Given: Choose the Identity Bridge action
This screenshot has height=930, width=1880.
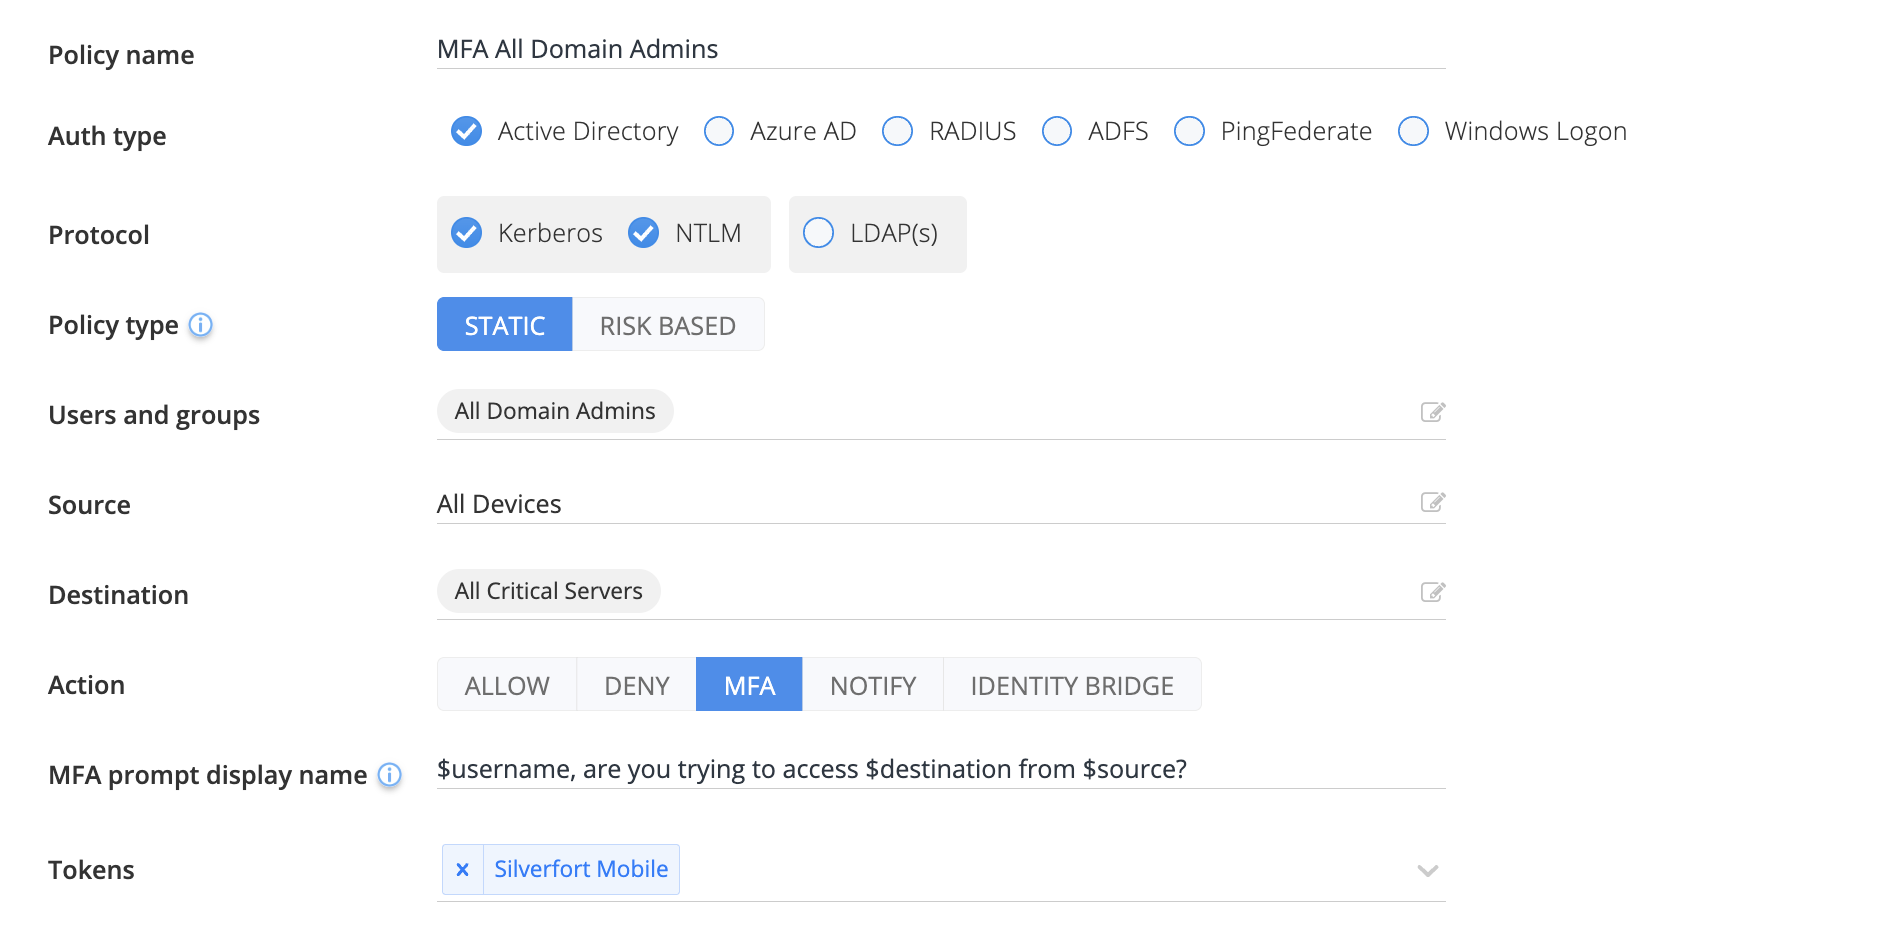Looking at the screenshot, I should pos(1071,685).
